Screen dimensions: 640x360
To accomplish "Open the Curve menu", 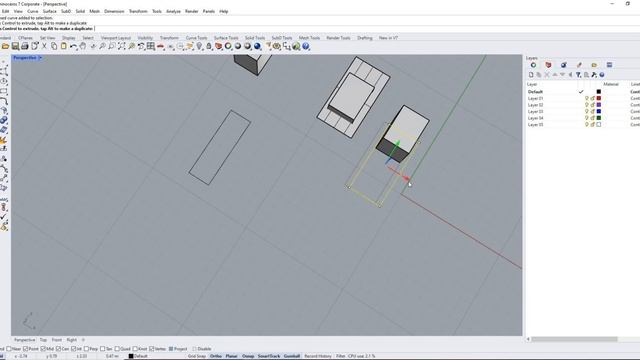I will 33,11.
